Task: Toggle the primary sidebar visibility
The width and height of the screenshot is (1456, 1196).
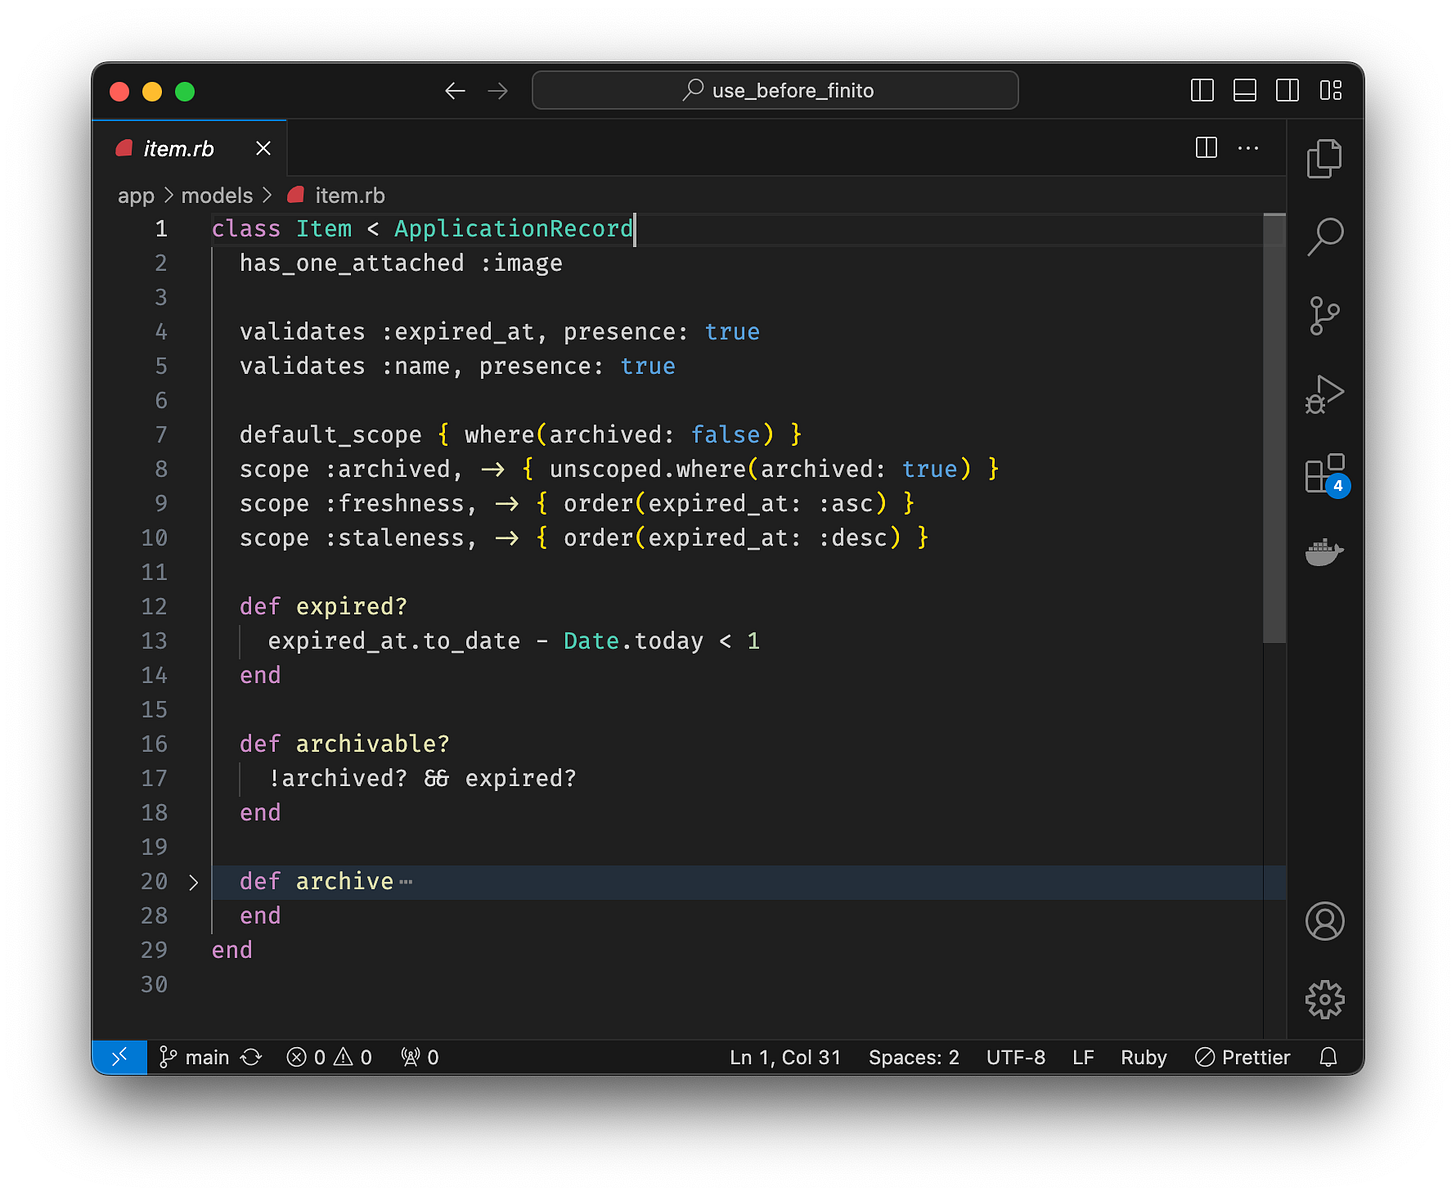Action: pyautogui.click(x=1201, y=90)
